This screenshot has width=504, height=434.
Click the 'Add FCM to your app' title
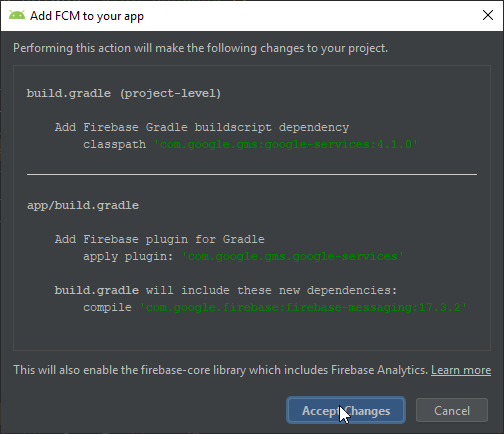tap(87, 16)
